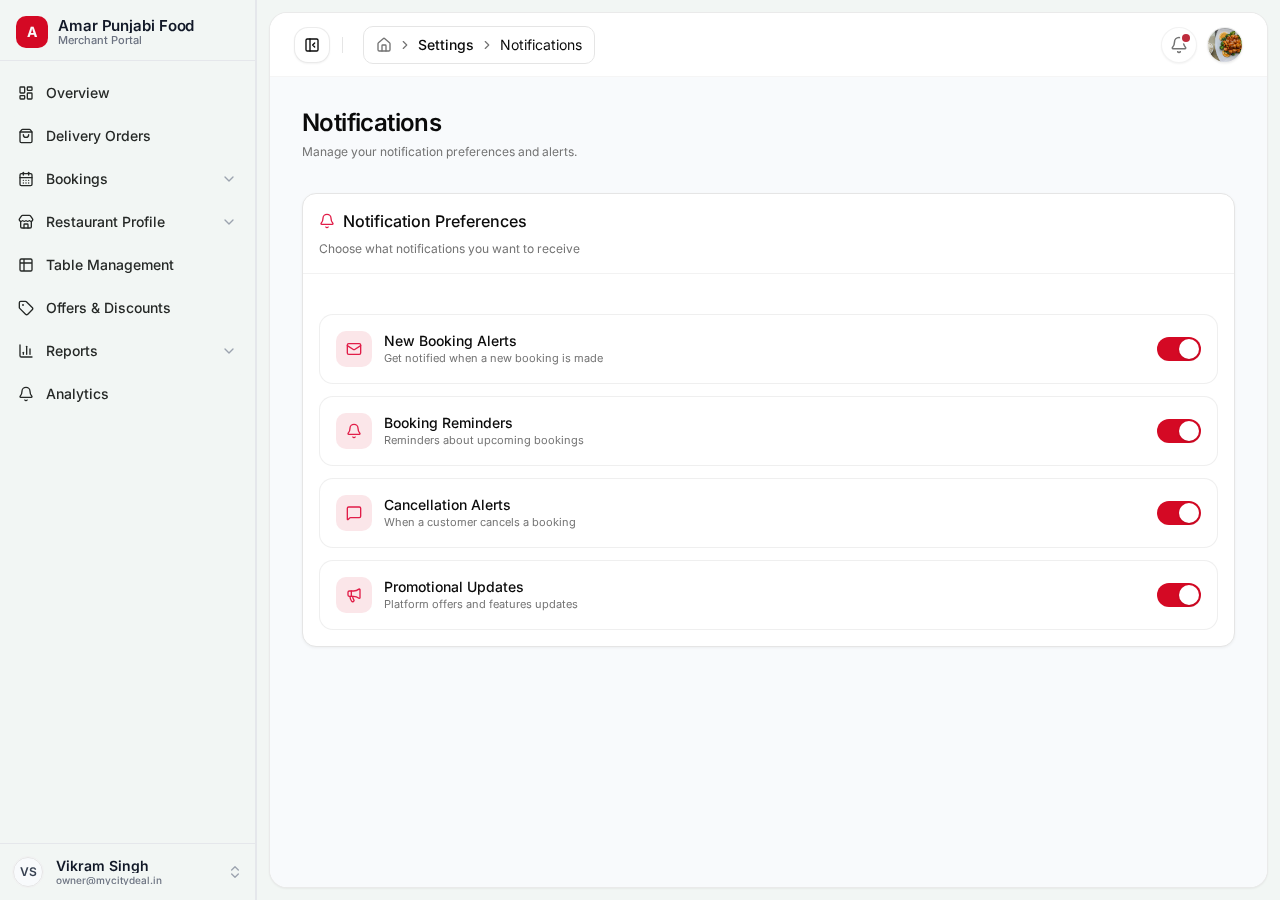Click the Reports bar chart icon
Screen dimensions: 1280x900
click(x=26, y=351)
